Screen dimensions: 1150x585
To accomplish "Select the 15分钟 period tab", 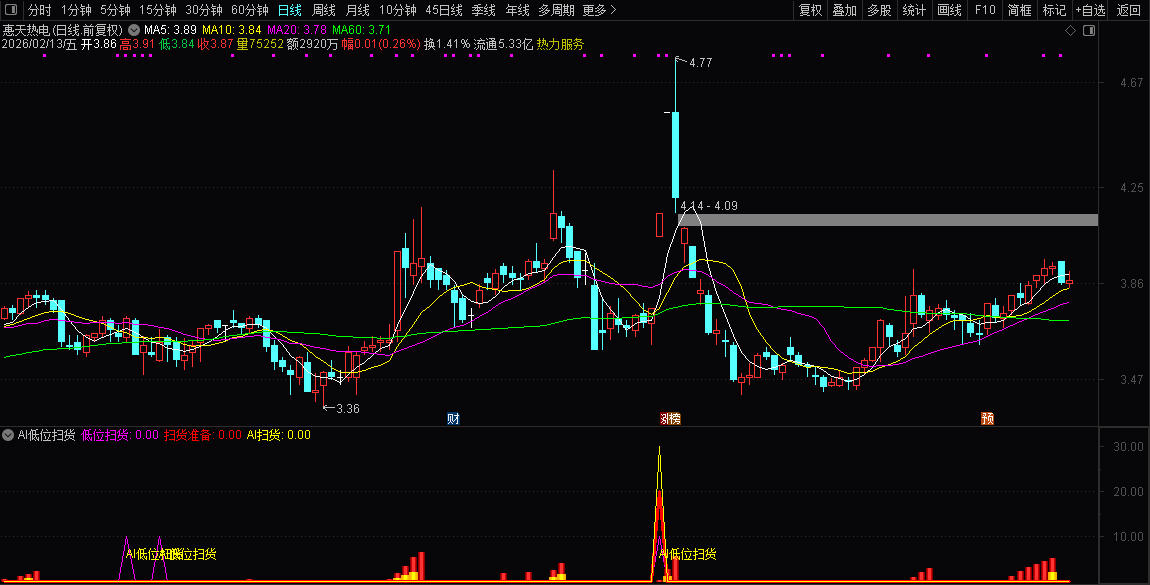I will [x=158, y=10].
